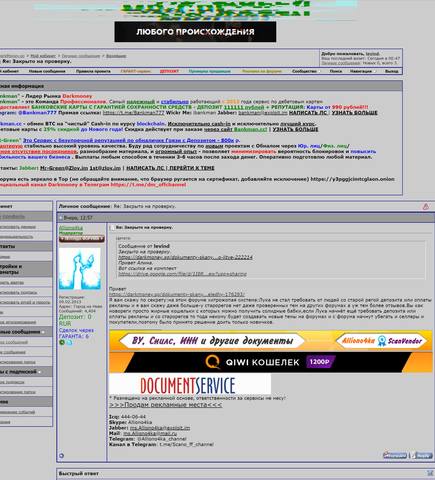The image size is (435, 480).
Task: Open the quoted darkmoney link ending in 222214
Action: pyautogui.click(x=185, y=257)
